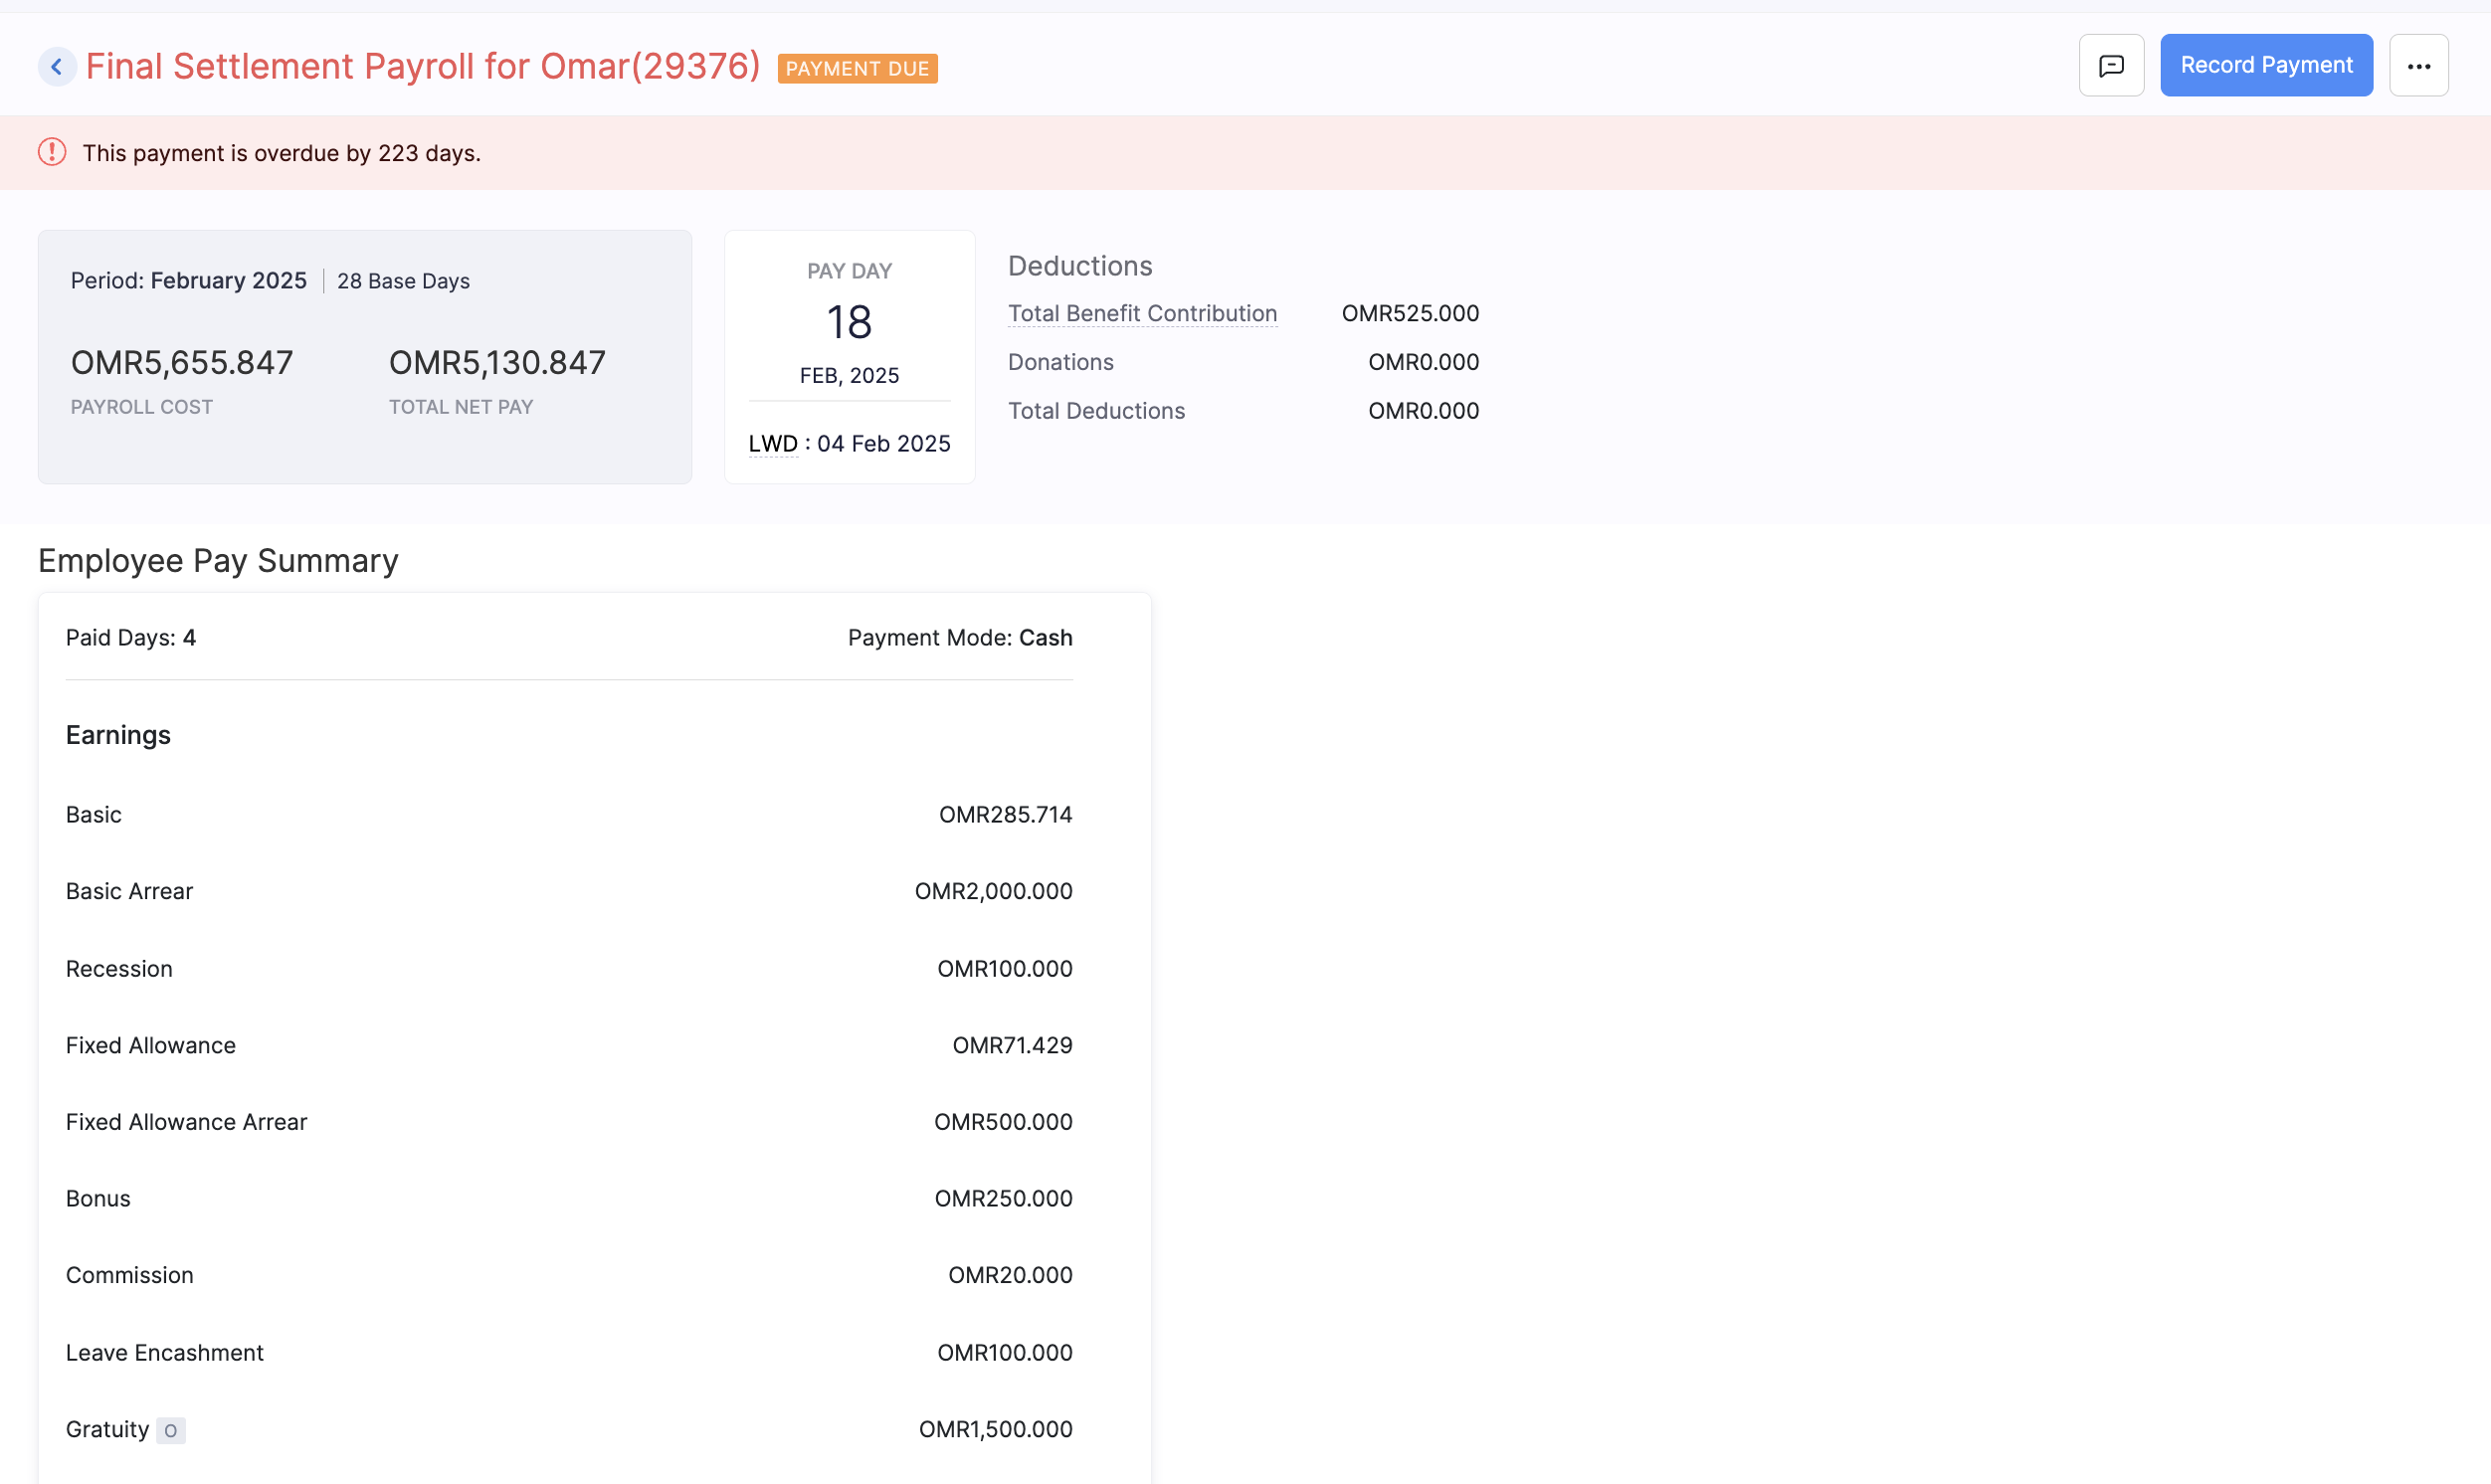Click the Gratuity earnings label
The width and height of the screenshot is (2491, 1484).
click(107, 1430)
